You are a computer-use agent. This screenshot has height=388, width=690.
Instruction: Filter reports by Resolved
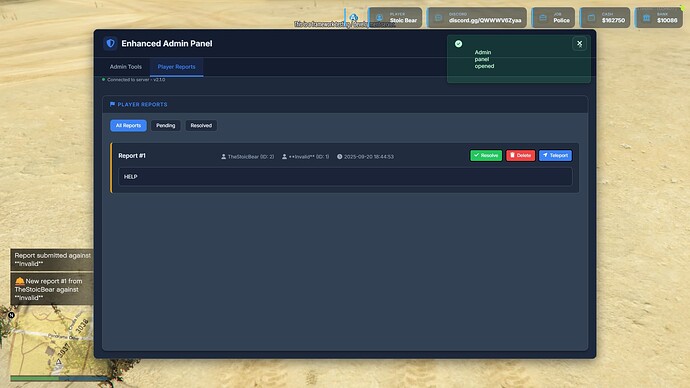(201, 125)
